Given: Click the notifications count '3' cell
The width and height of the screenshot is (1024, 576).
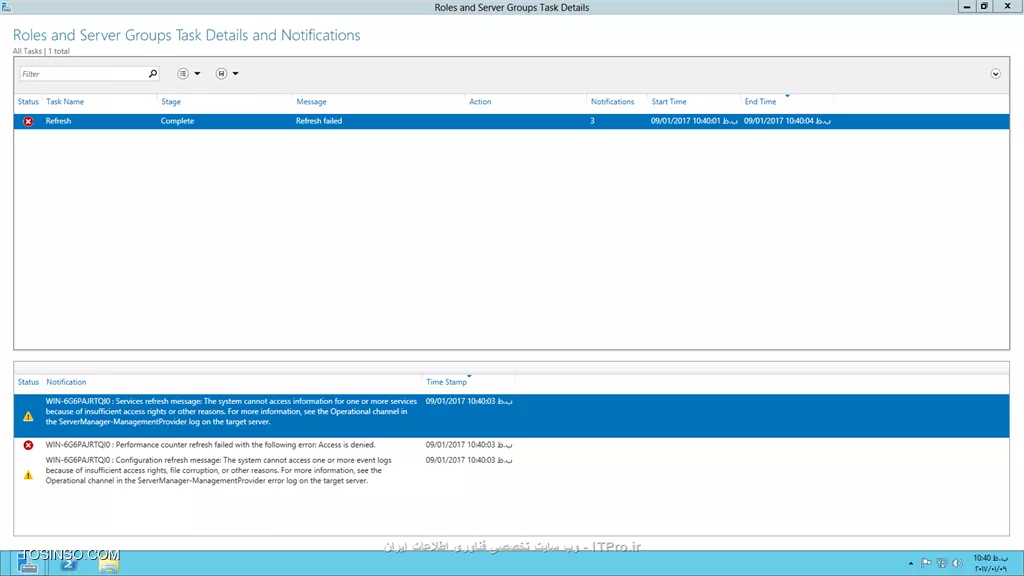Looking at the screenshot, I should point(592,121).
